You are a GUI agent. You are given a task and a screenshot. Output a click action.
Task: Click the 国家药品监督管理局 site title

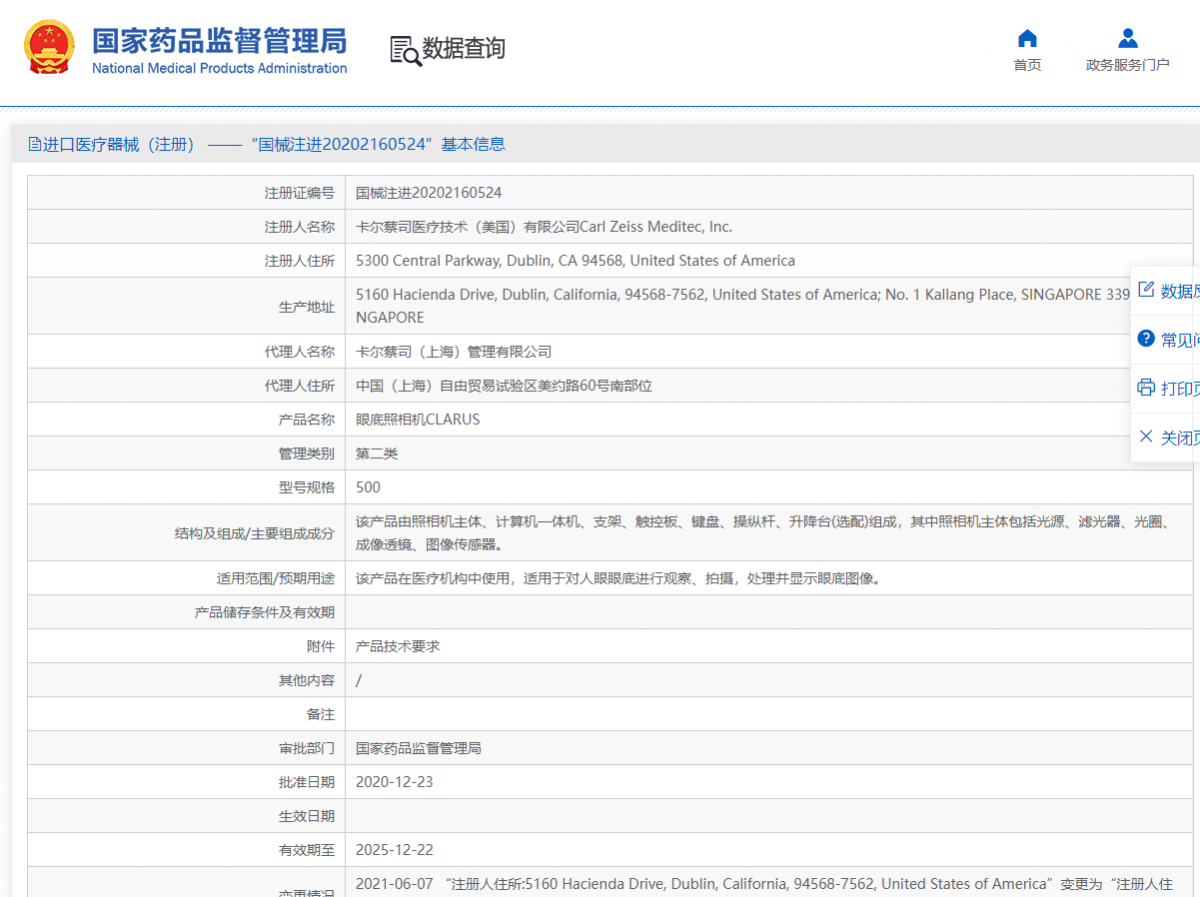pyautogui.click(x=219, y=40)
